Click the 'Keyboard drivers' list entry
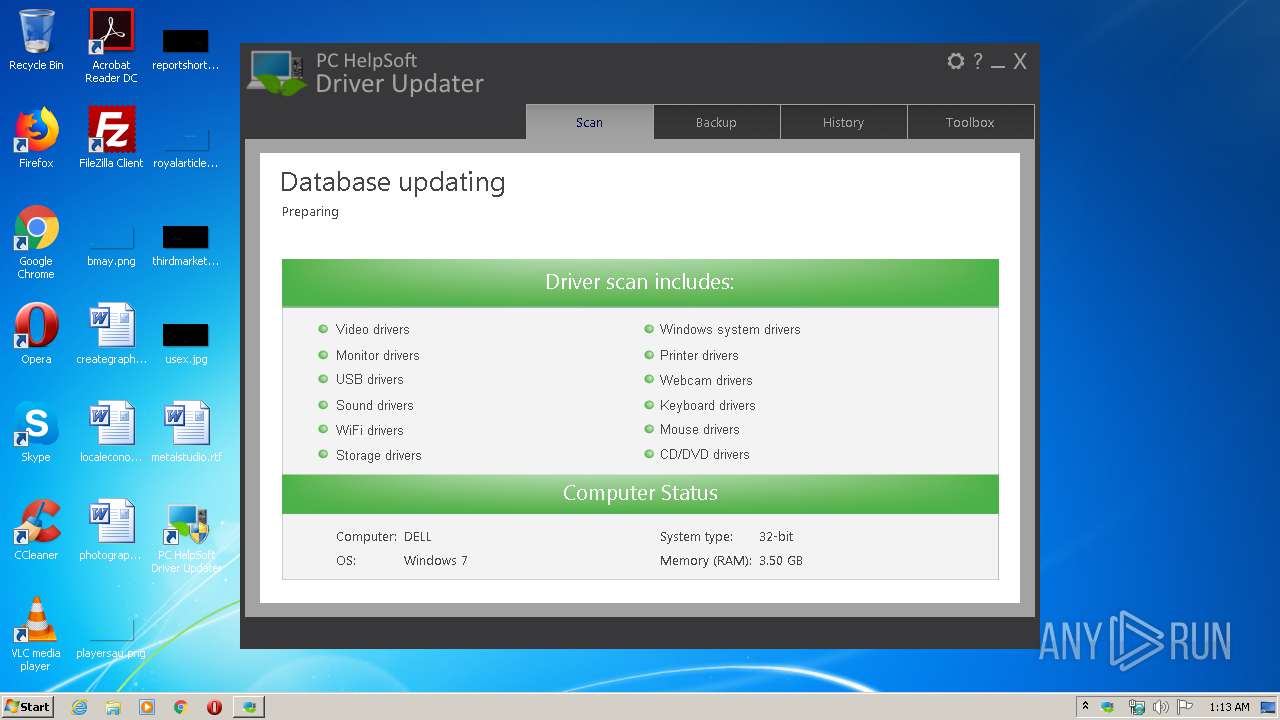Viewport: 1280px width, 720px height. (708, 405)
